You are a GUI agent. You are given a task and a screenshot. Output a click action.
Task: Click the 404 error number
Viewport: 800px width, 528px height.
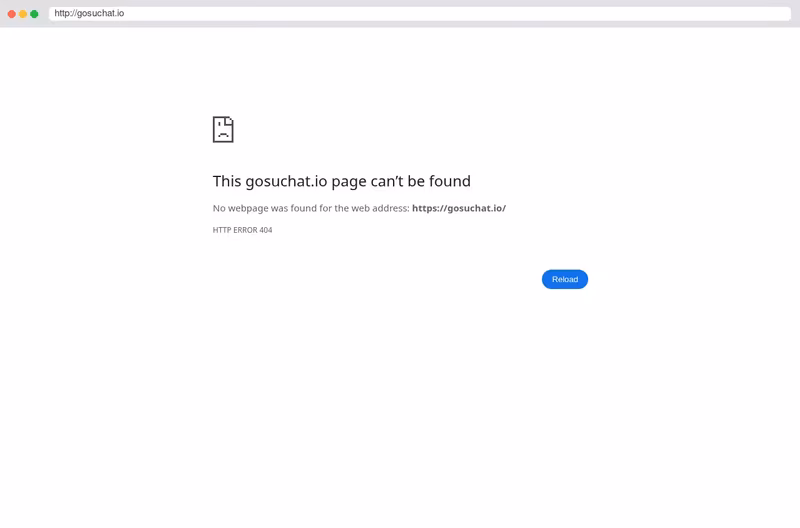(x=266, y=230)
